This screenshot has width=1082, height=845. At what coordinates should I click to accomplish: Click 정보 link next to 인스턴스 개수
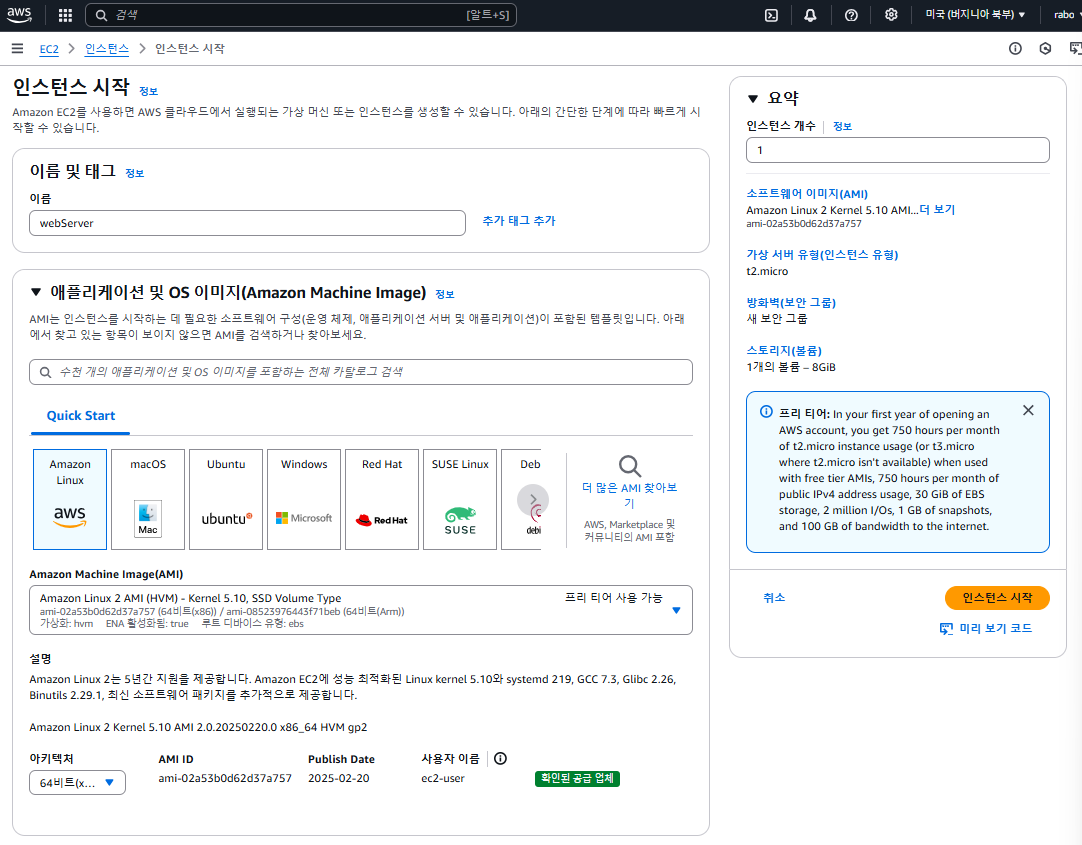click(843, 126)
